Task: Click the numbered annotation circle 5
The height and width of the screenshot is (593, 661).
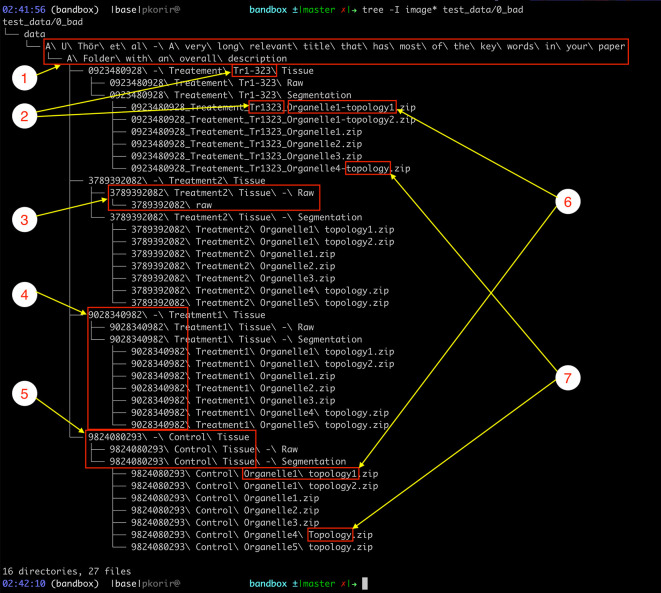Action: click(24, 394)
